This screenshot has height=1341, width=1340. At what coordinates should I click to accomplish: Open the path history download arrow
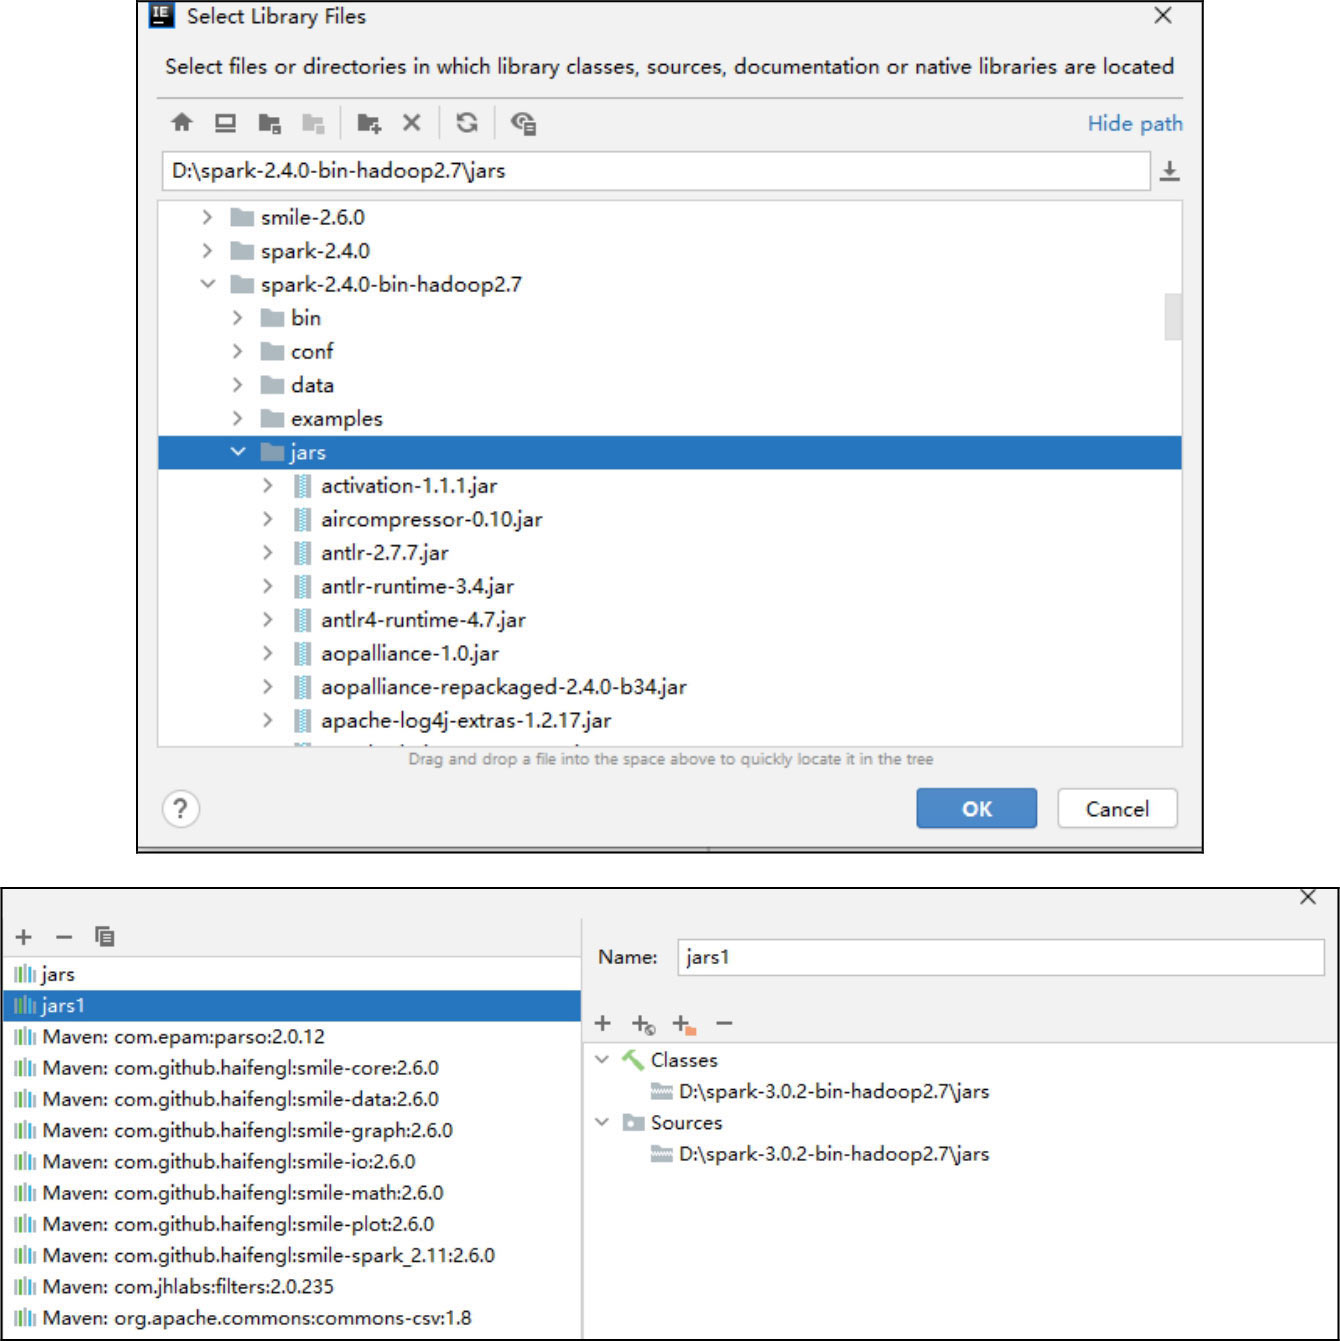click(1169, 171)
